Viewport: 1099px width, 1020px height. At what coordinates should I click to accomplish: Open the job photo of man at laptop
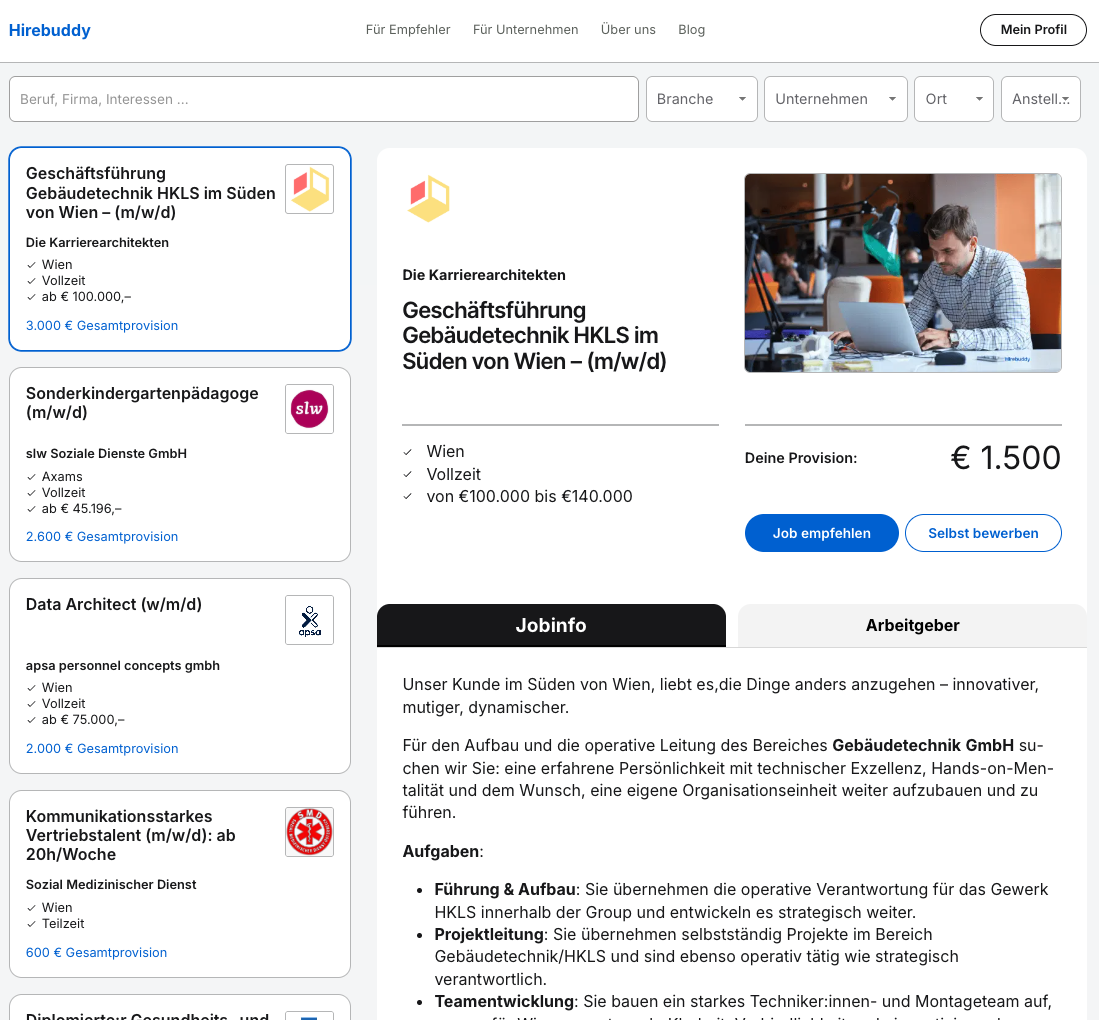coord(903,273)
